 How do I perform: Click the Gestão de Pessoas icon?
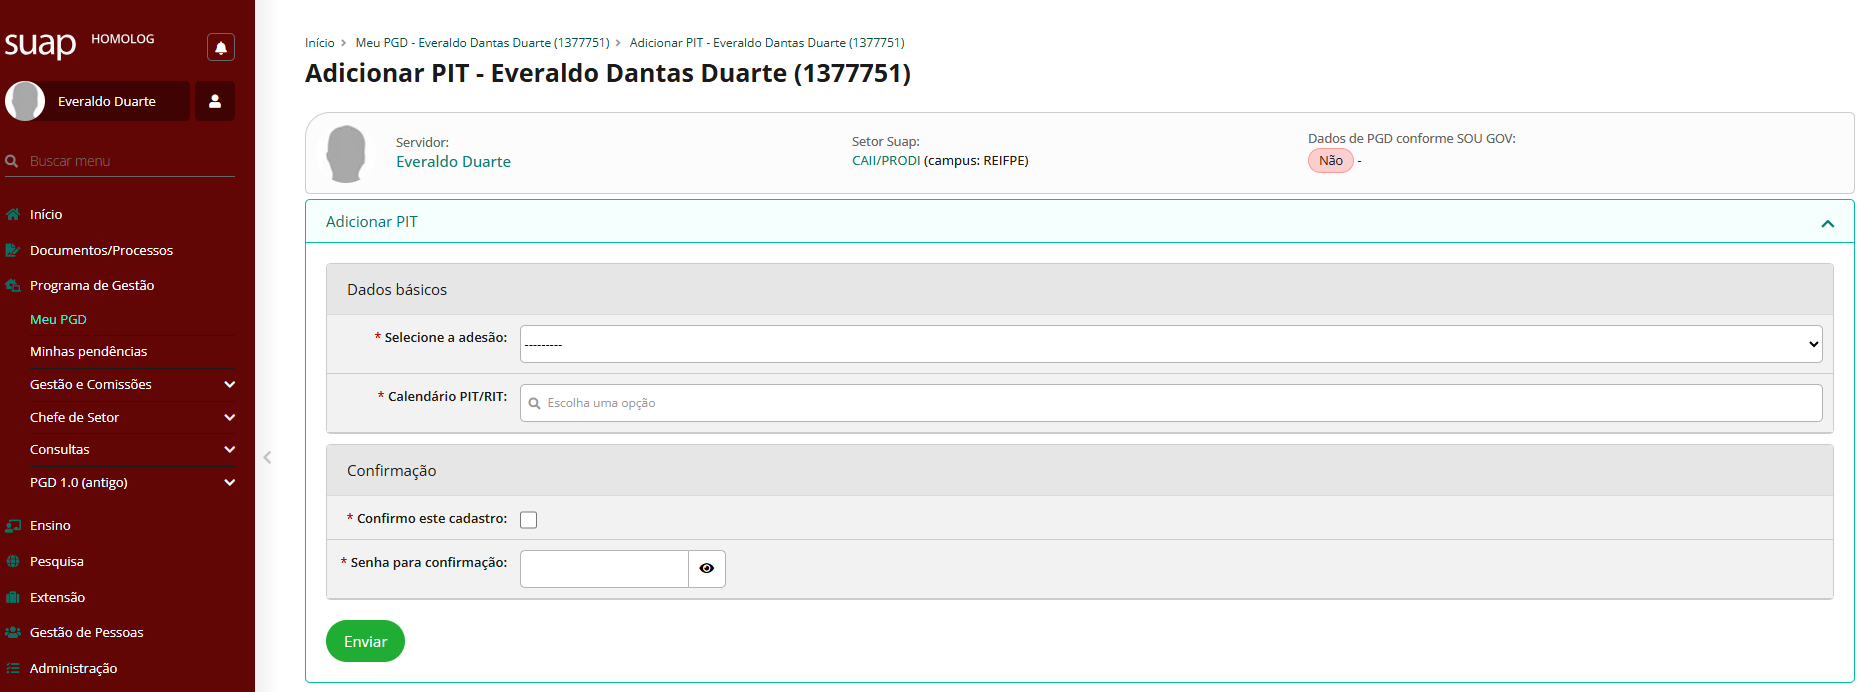(x=13, y=632)
